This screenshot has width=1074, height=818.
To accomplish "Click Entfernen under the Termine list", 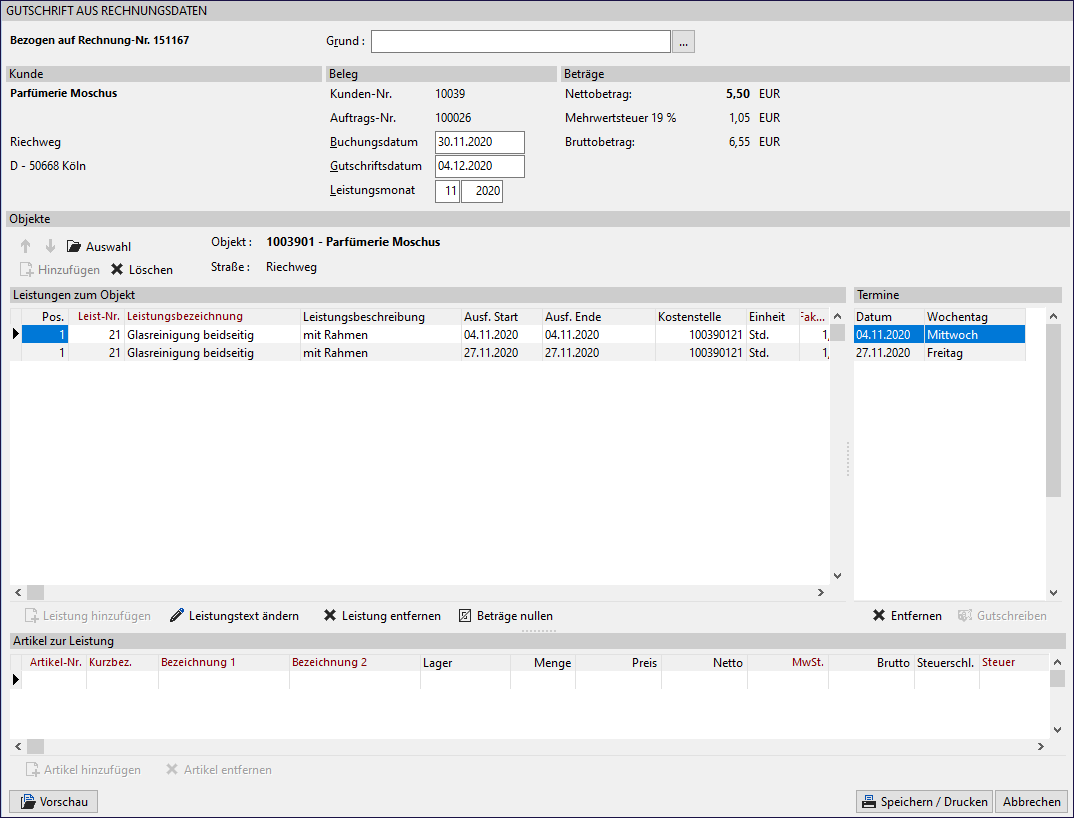I will pos(907,616).
